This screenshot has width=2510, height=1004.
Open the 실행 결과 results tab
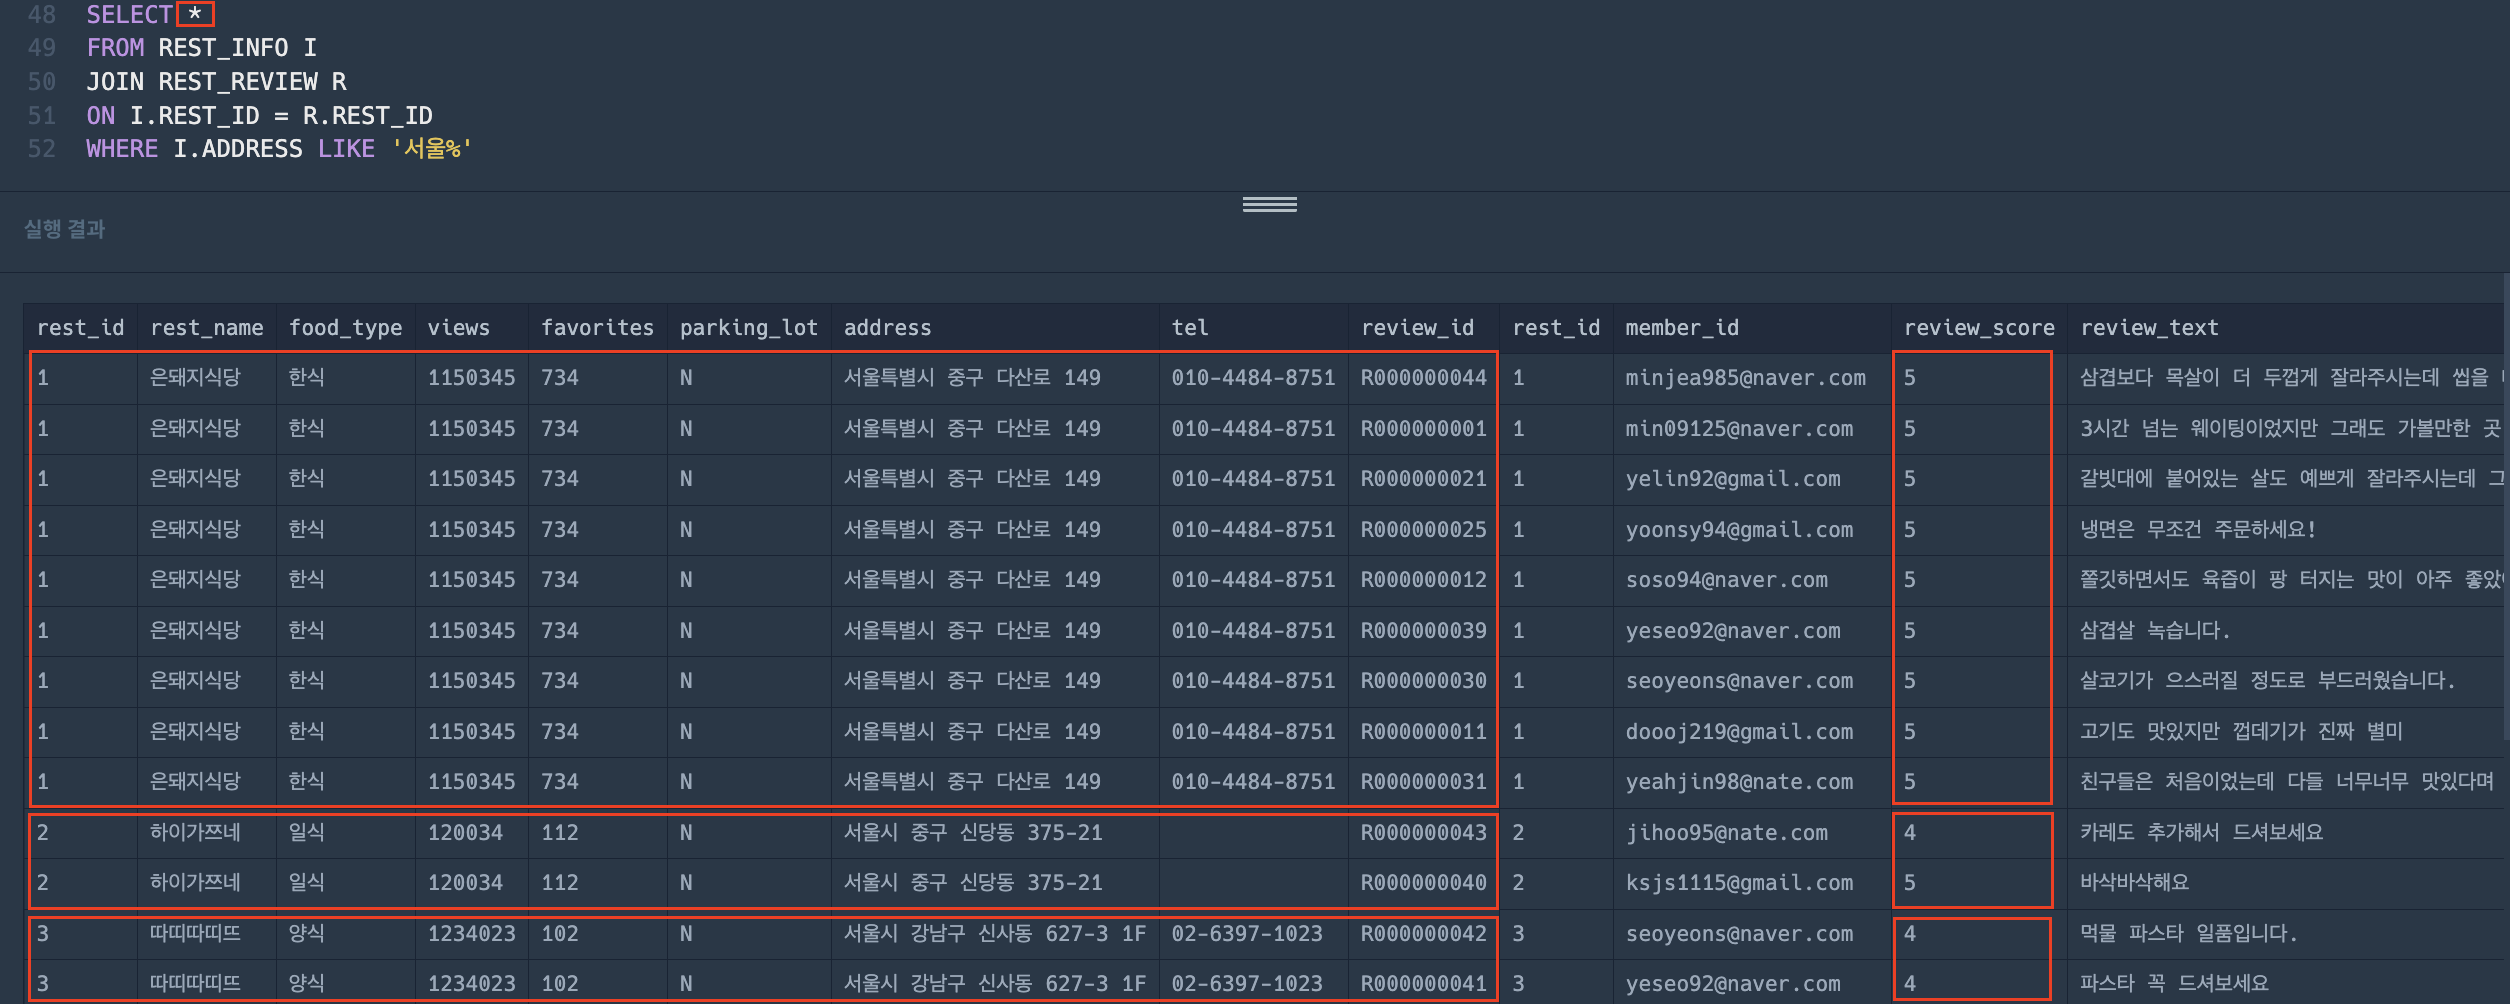(x=65, y=229)
